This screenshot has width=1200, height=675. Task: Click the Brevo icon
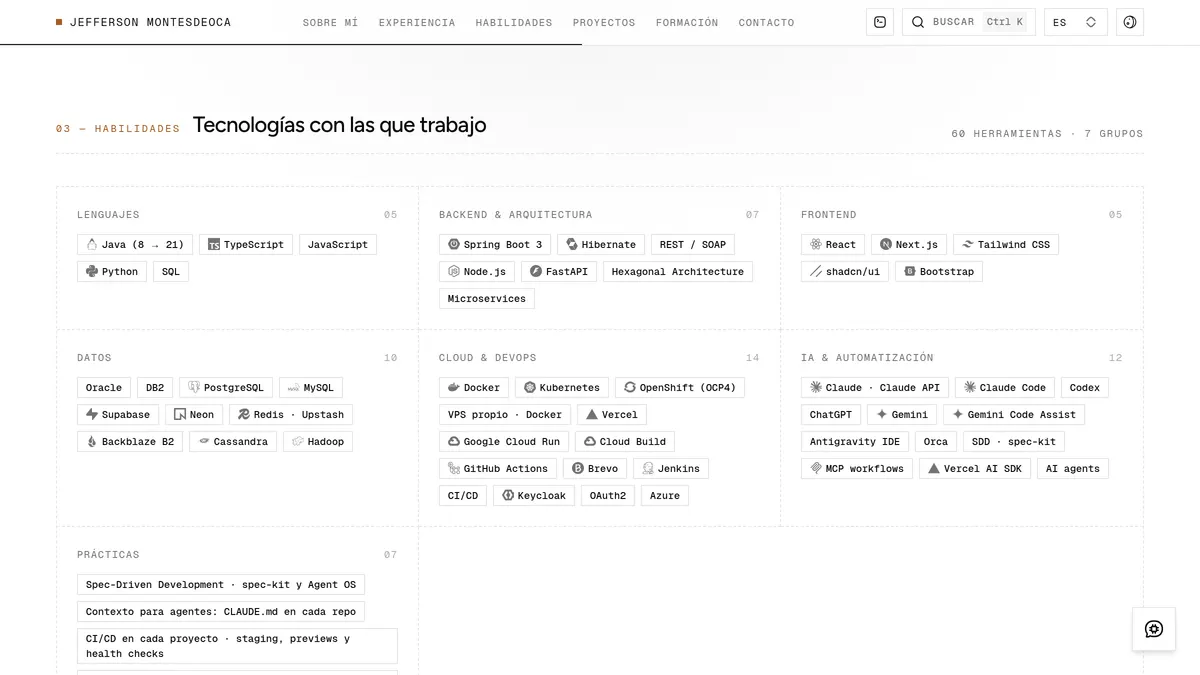click(578, 468)
